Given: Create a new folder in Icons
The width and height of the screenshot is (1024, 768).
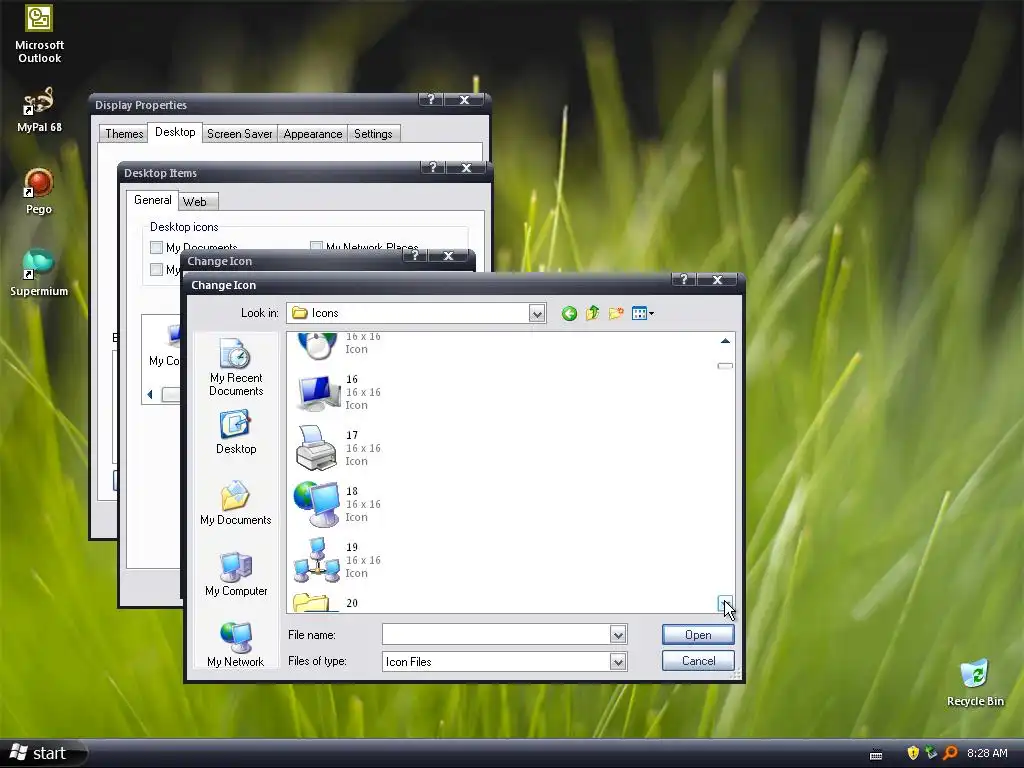Looking at the screenshot, I should coord(616,313).
